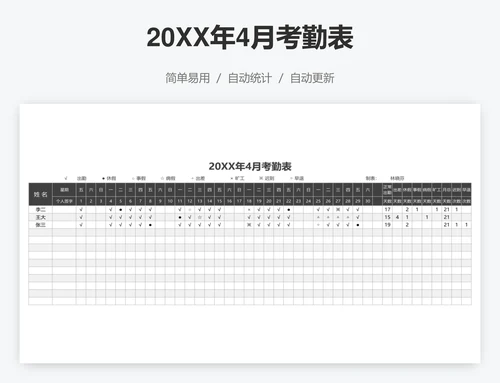Click the × 旷工 legend entry
This screenshot has width=500, height=383.
[237, 178]
